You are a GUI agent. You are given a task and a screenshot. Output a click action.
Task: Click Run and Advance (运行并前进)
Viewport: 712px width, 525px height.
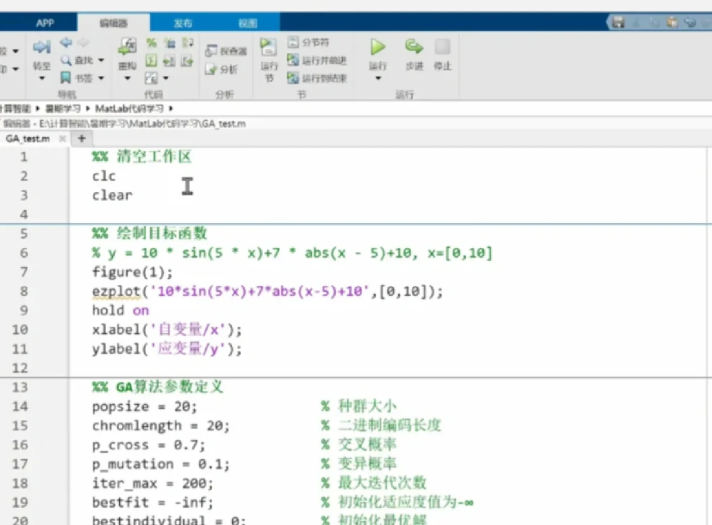(x=316, y=60)
